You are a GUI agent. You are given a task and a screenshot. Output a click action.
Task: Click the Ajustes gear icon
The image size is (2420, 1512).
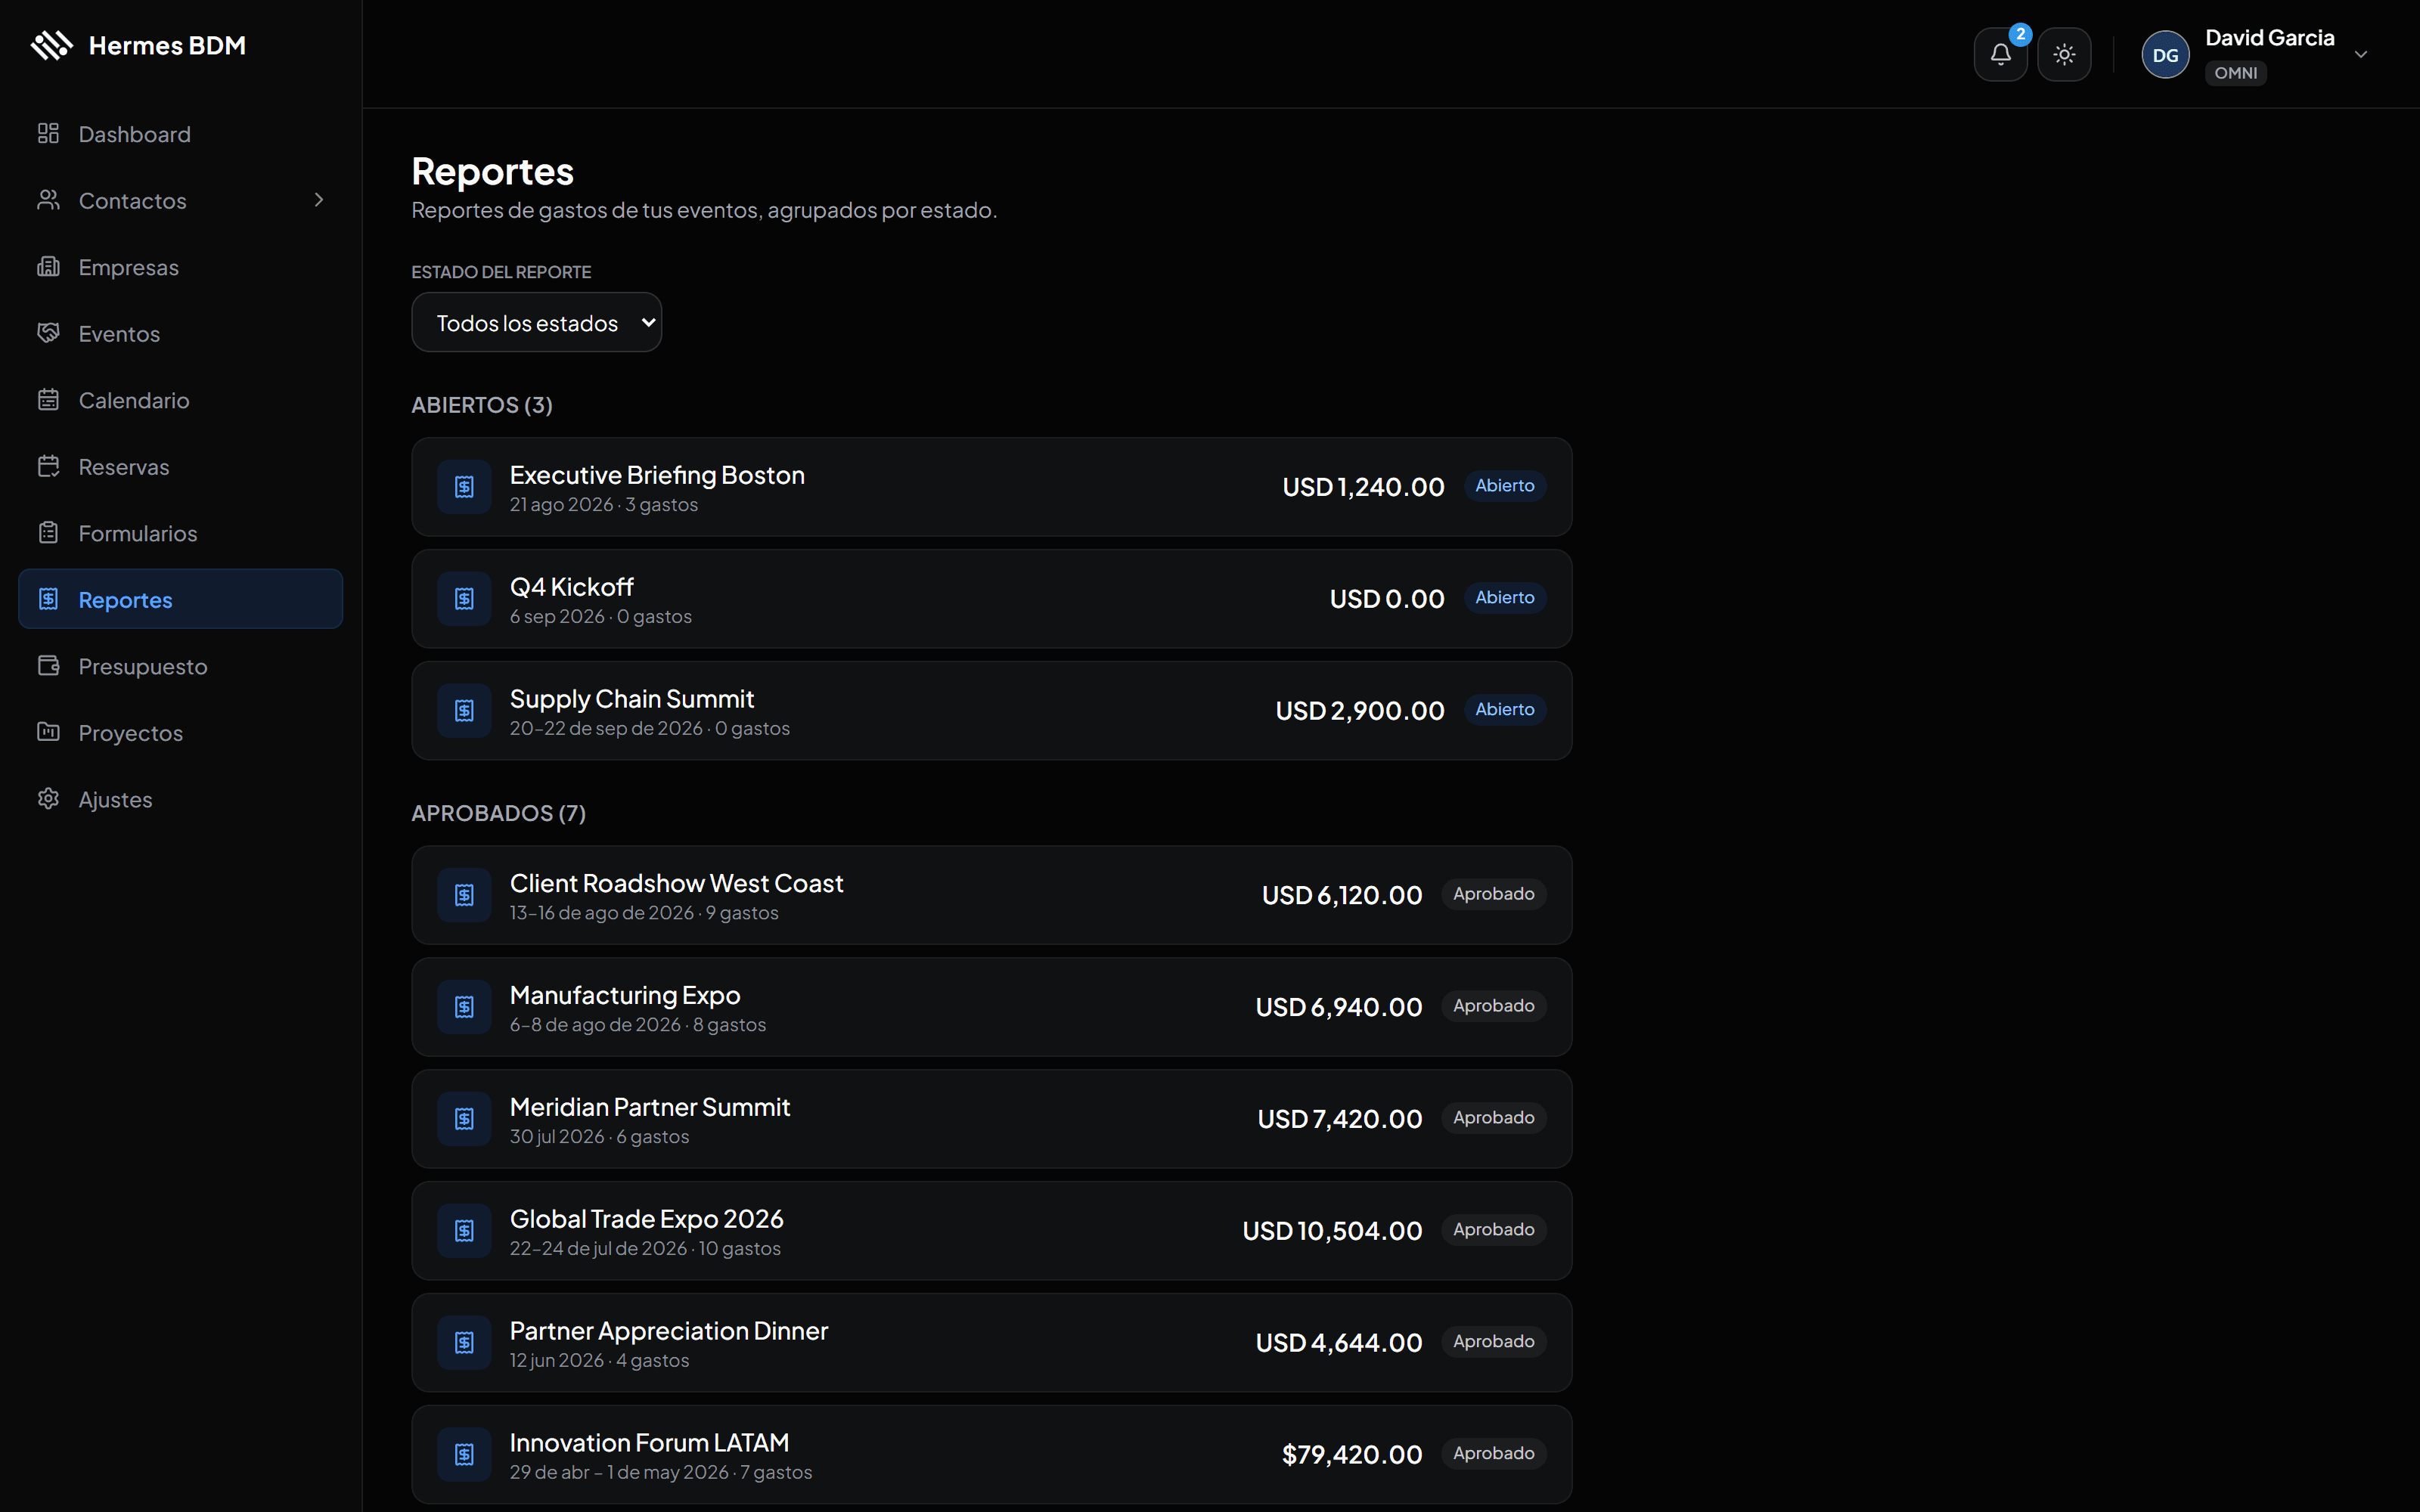(48, 799)
